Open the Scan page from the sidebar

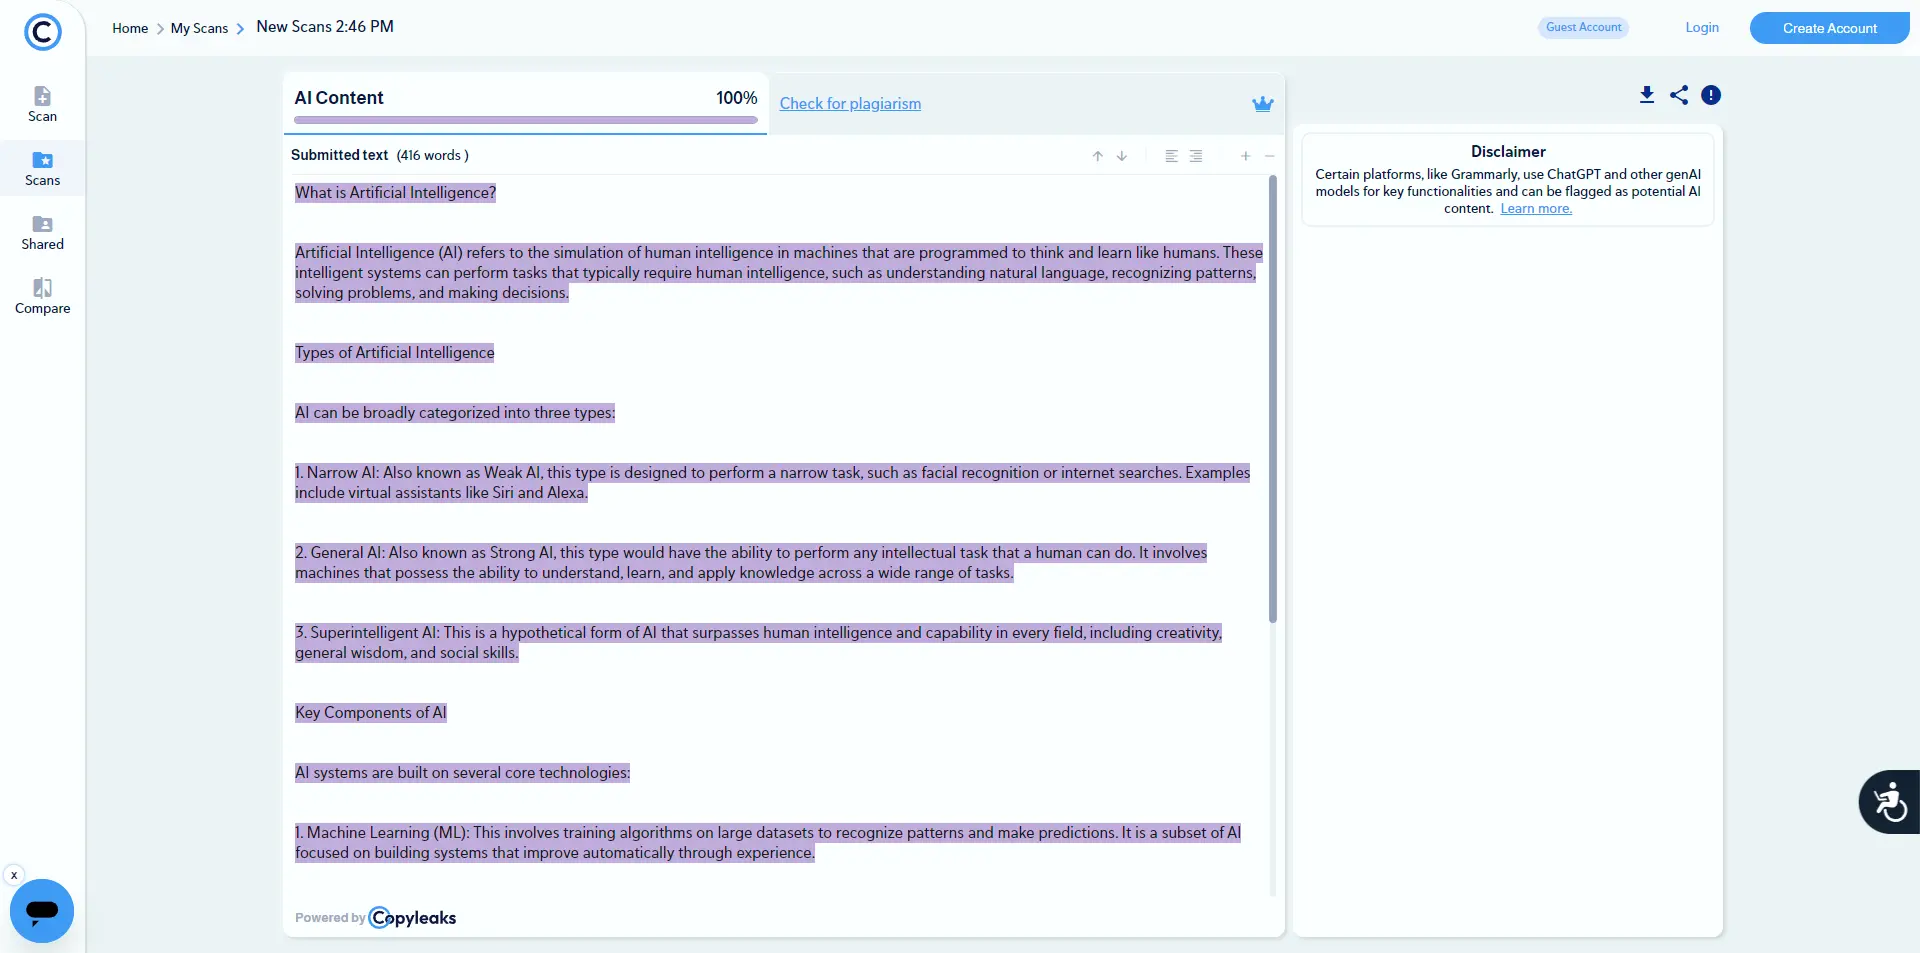[42, 104]
